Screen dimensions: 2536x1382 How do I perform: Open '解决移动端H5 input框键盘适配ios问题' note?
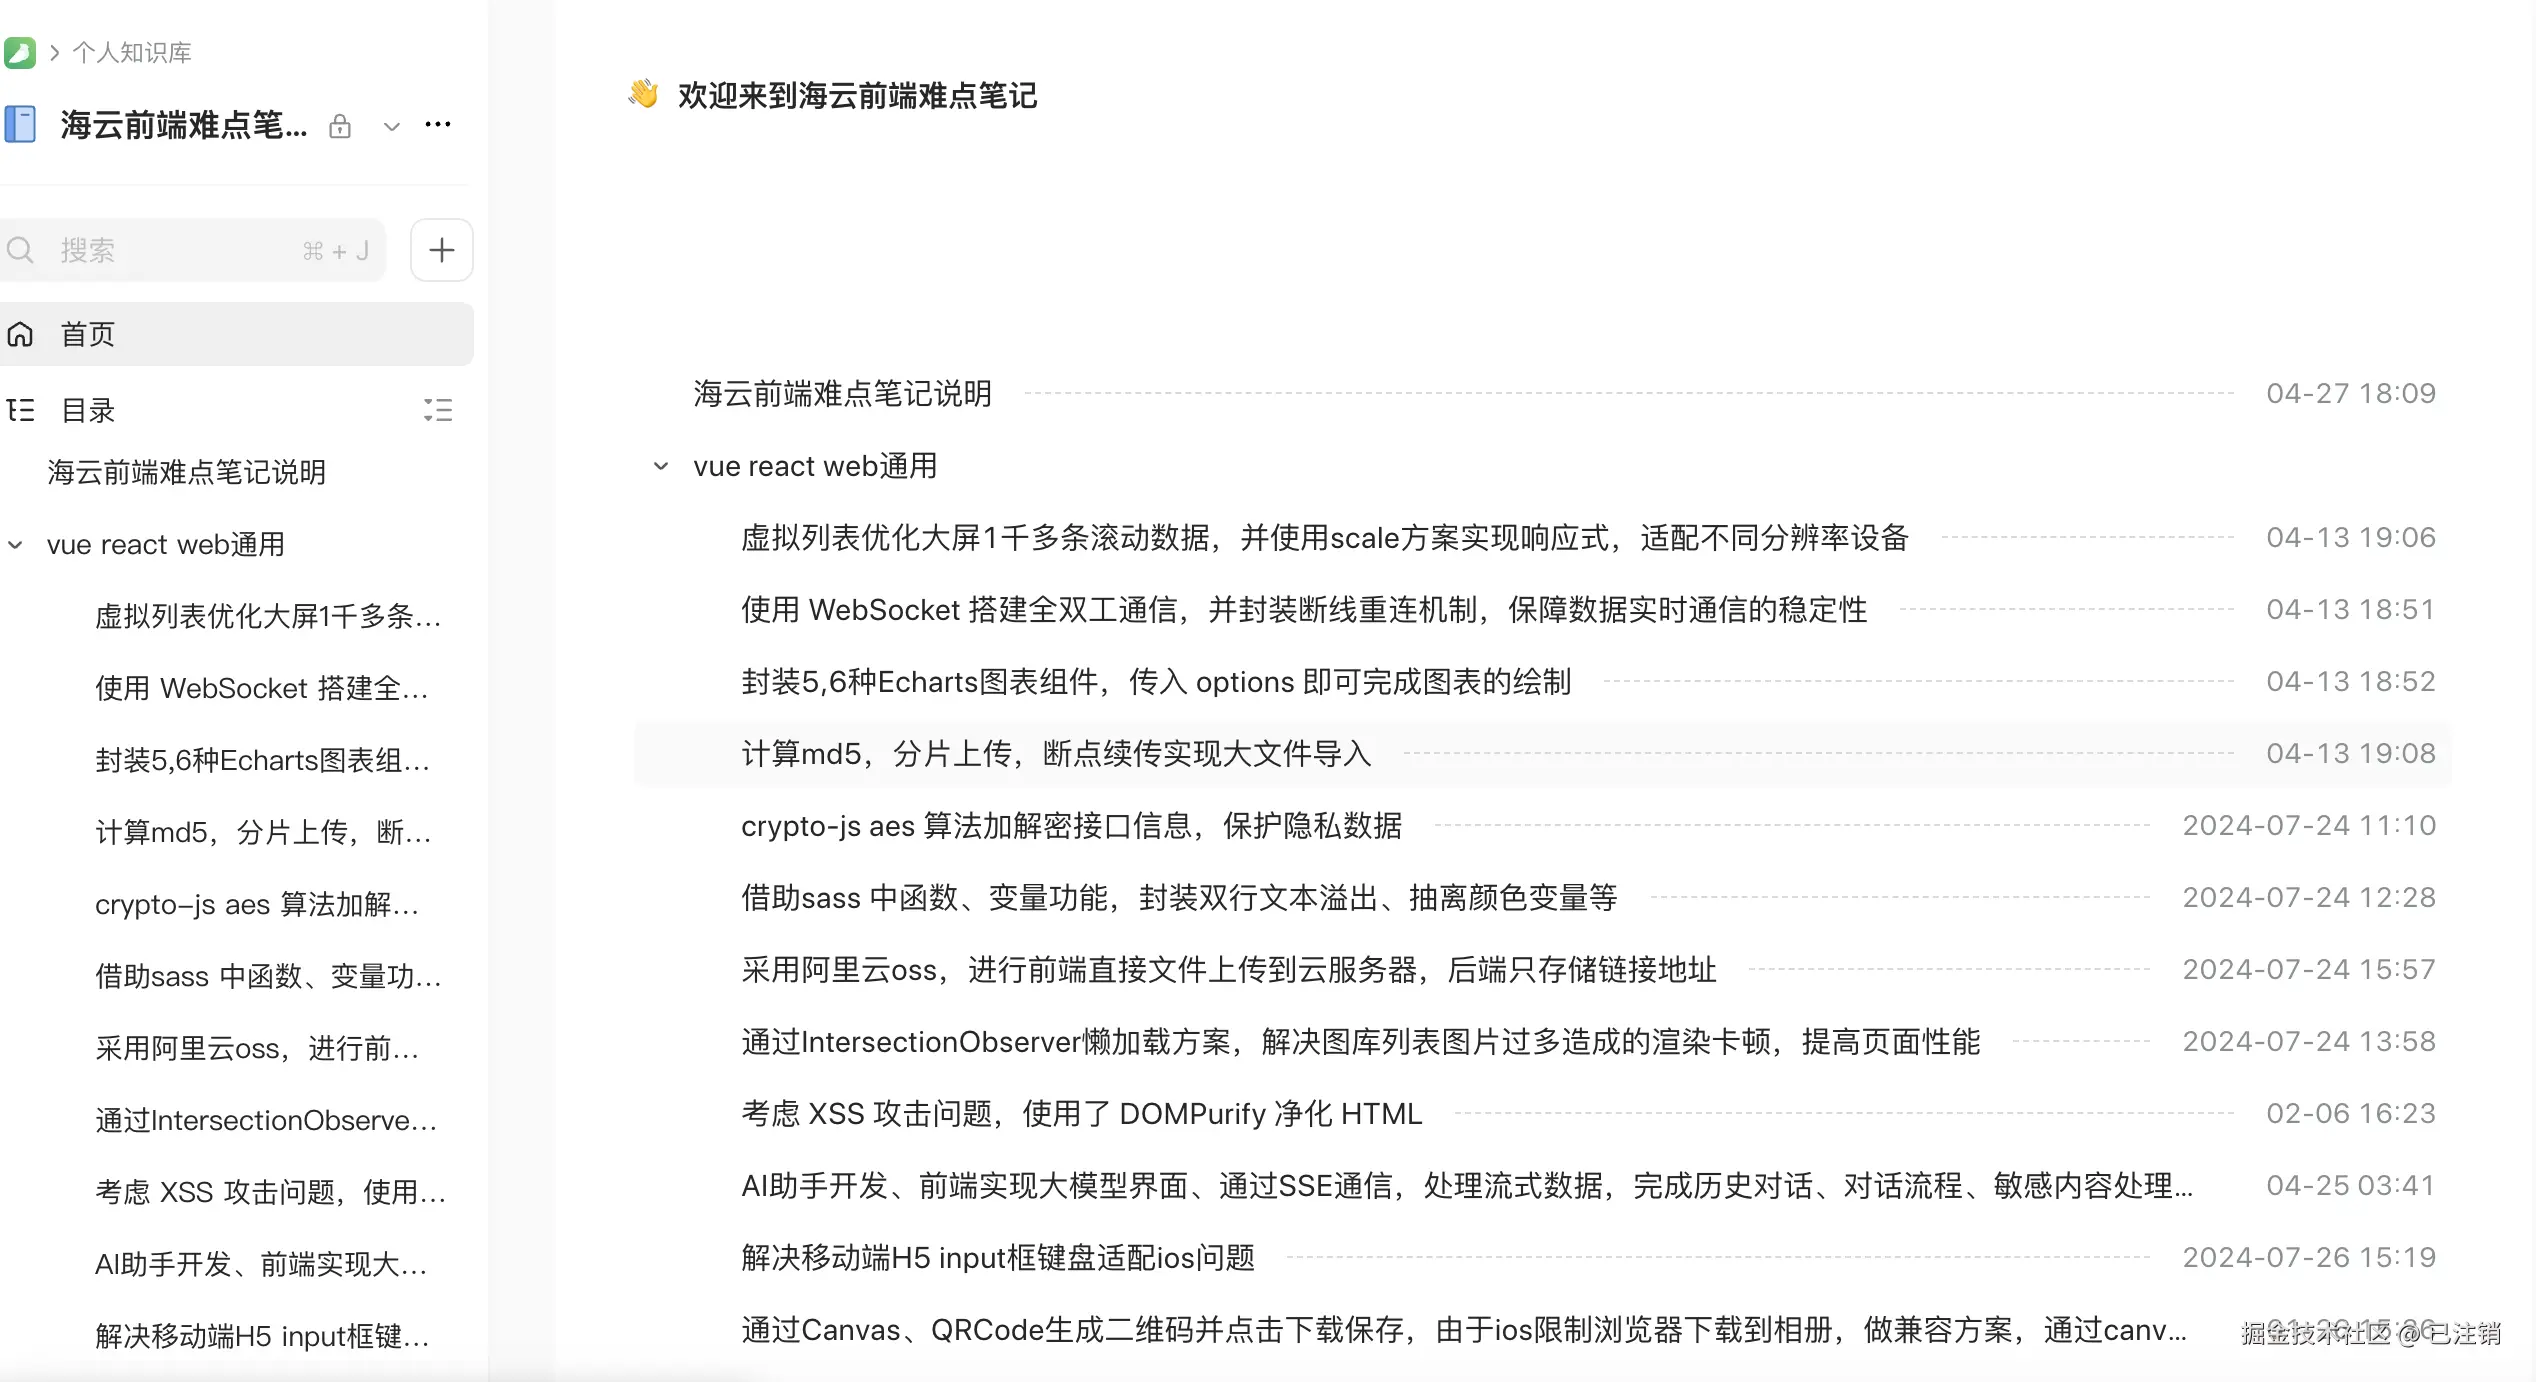[x=998, y=1258]
